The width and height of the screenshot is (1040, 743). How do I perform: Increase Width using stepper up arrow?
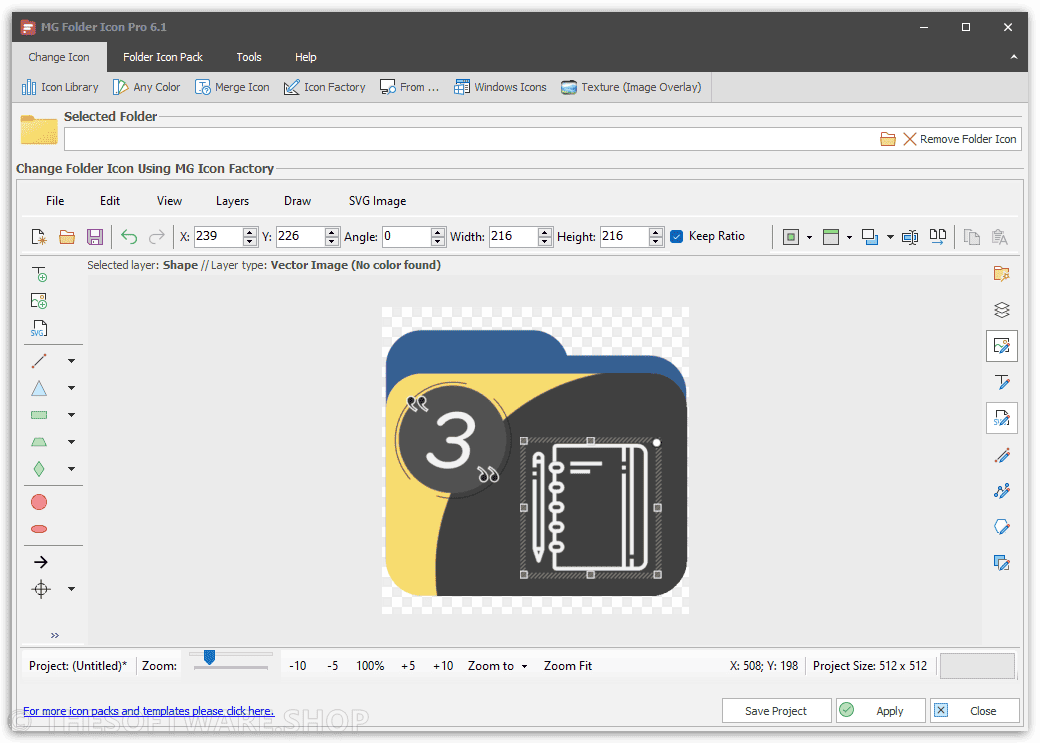click(x=545, y=232)
